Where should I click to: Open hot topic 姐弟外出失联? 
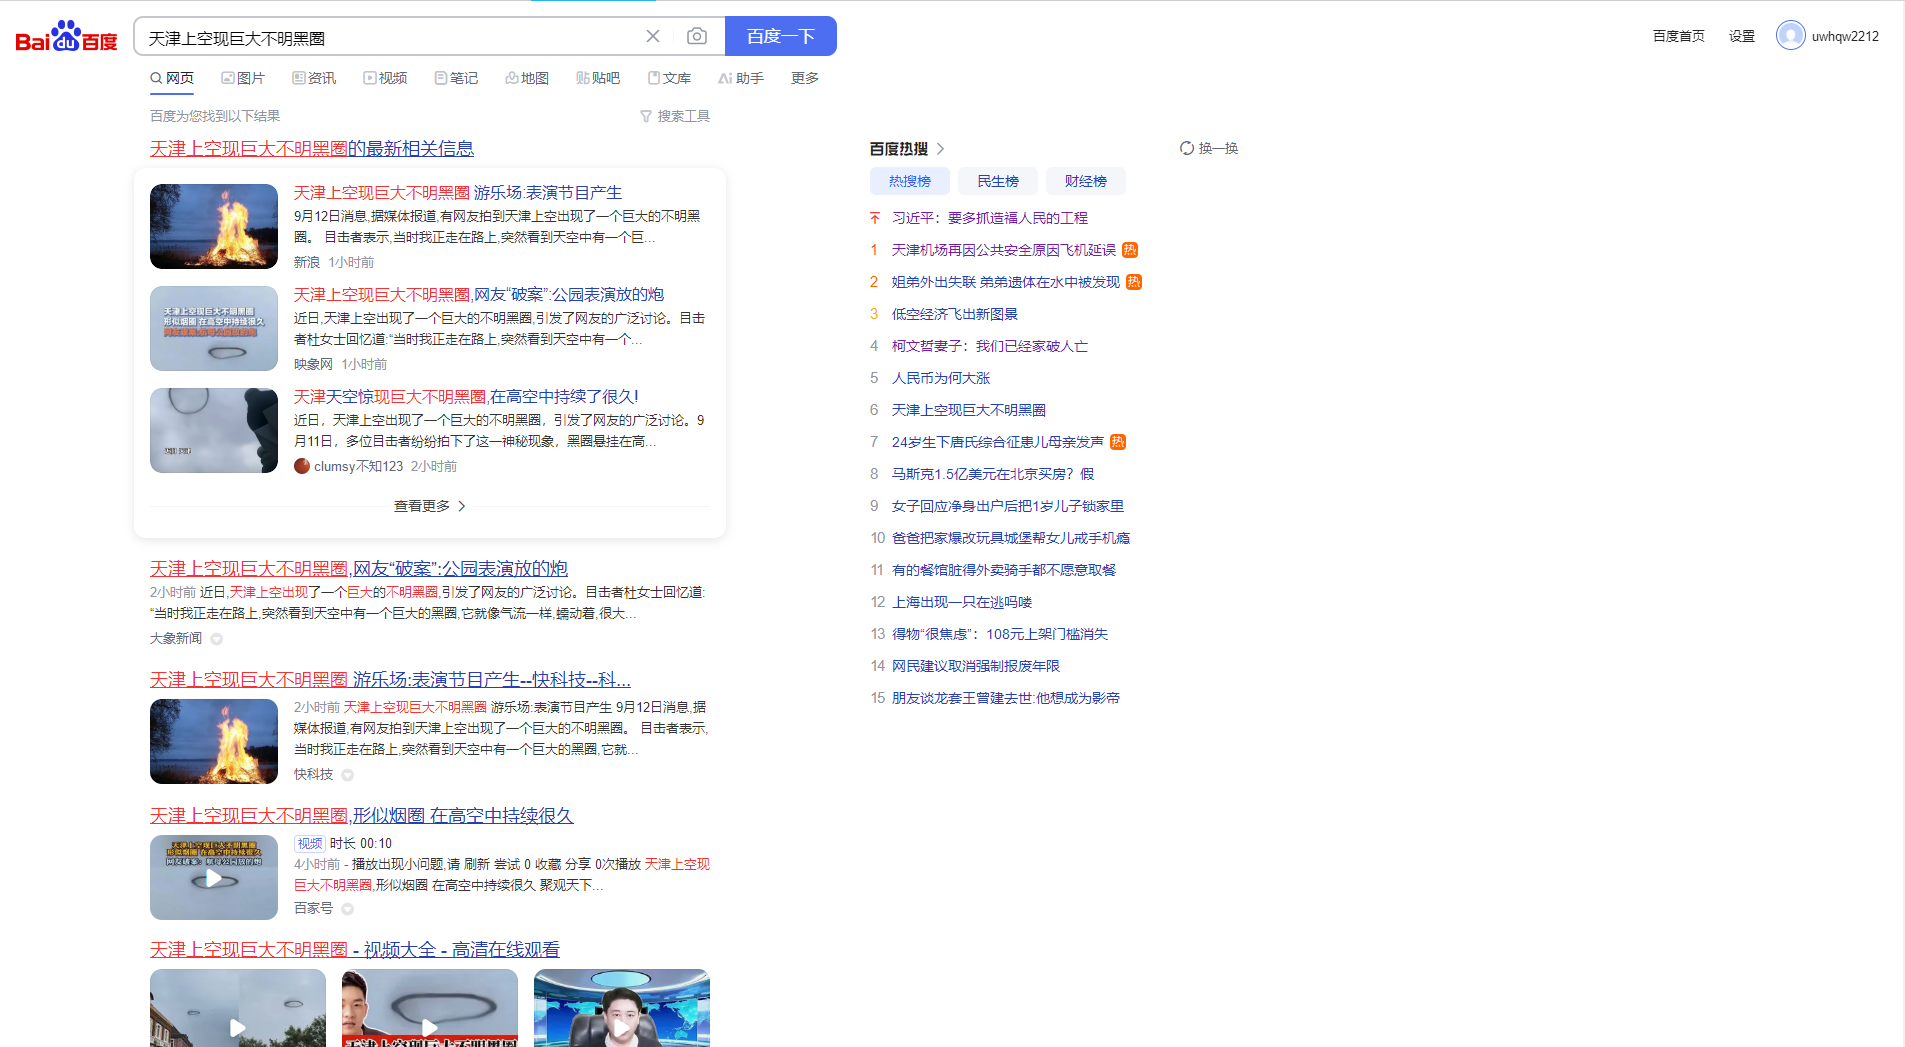pos(1006,282)
